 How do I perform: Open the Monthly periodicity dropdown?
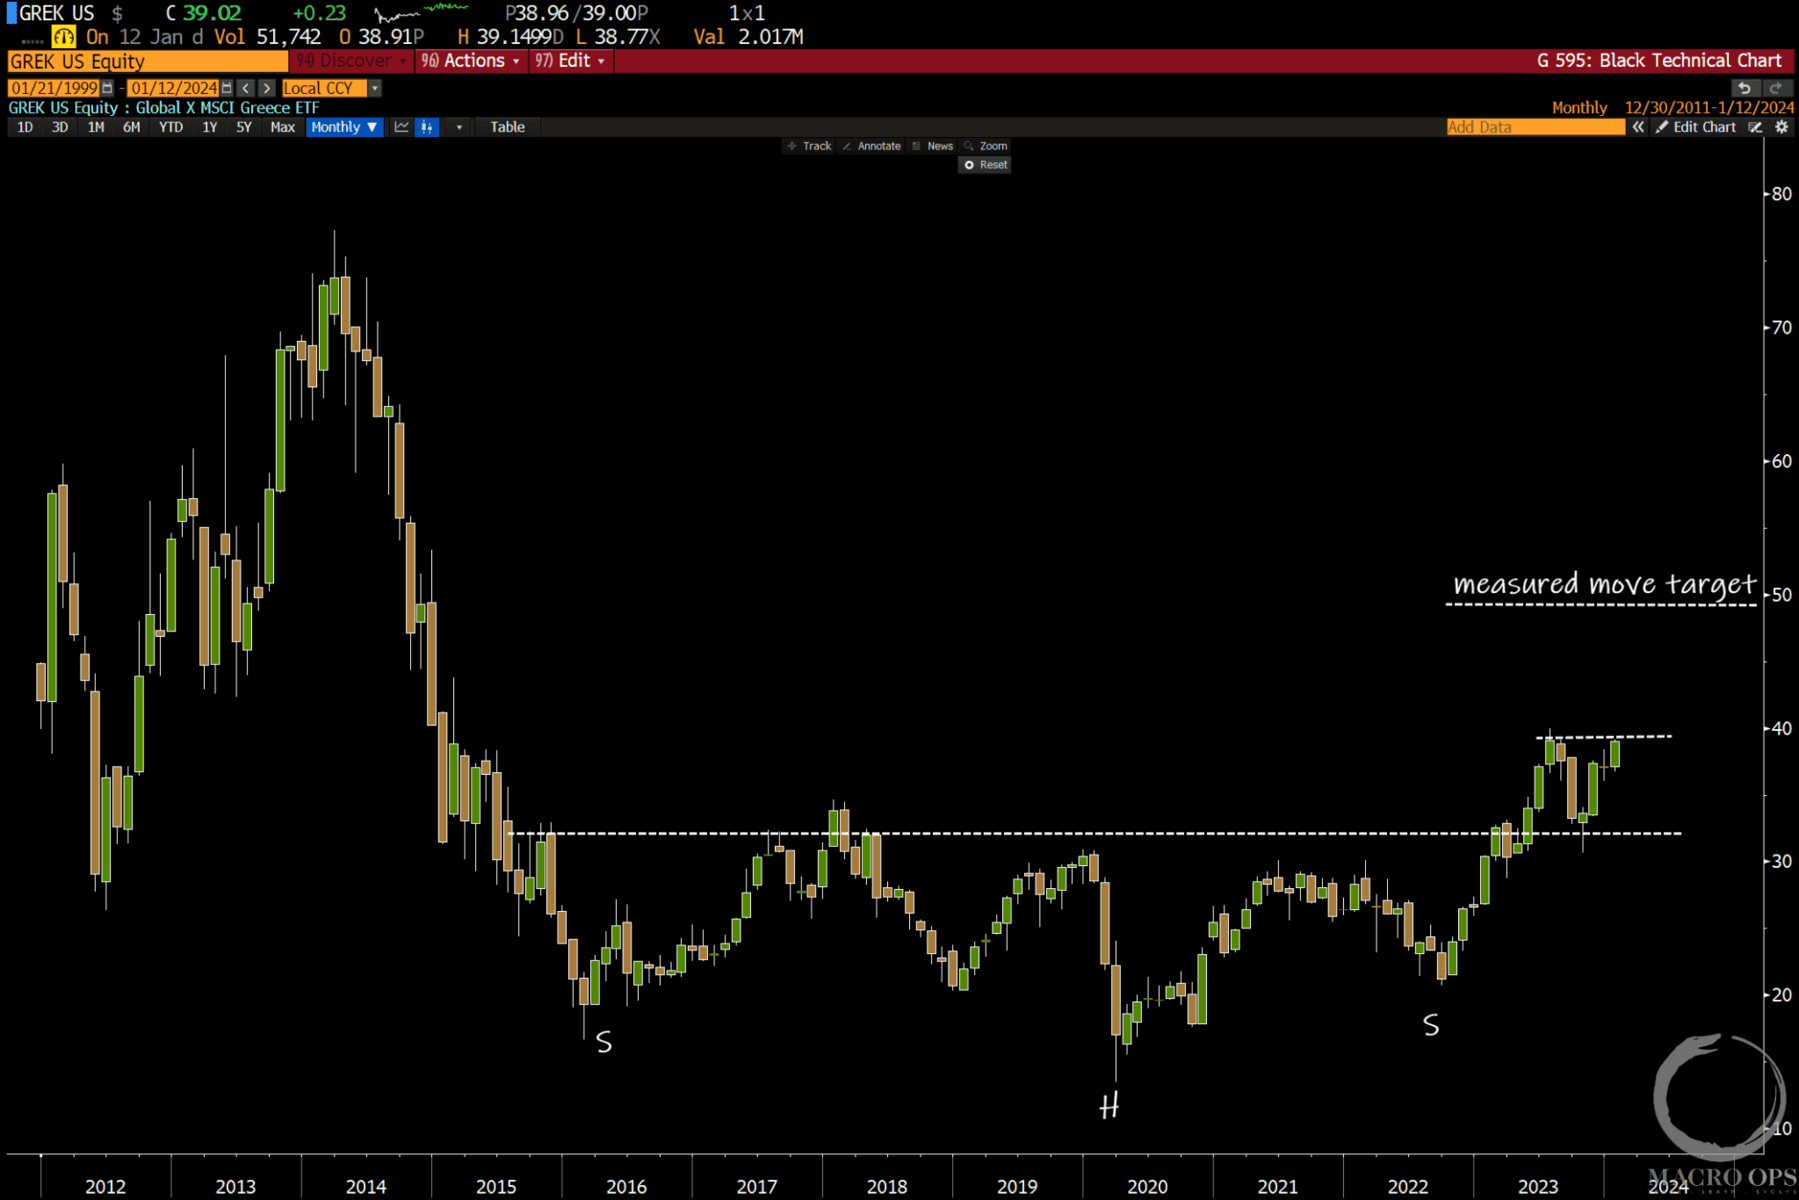point(344,127)
